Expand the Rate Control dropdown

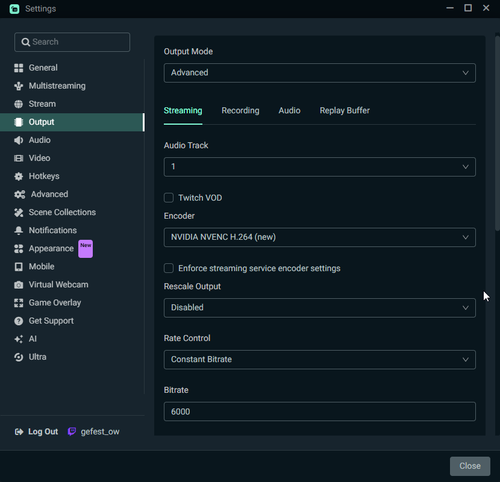pyautogui.click(x=320, y=359)
